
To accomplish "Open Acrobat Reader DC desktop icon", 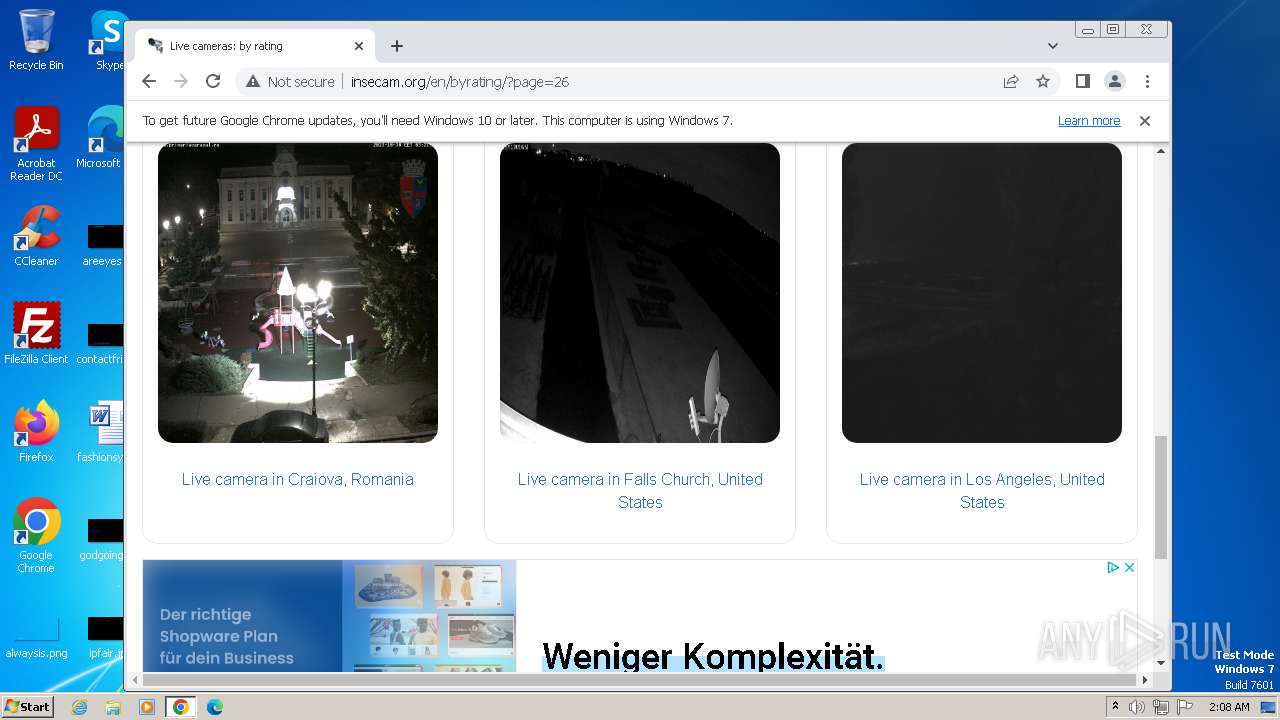I will [x=36, y=144].
